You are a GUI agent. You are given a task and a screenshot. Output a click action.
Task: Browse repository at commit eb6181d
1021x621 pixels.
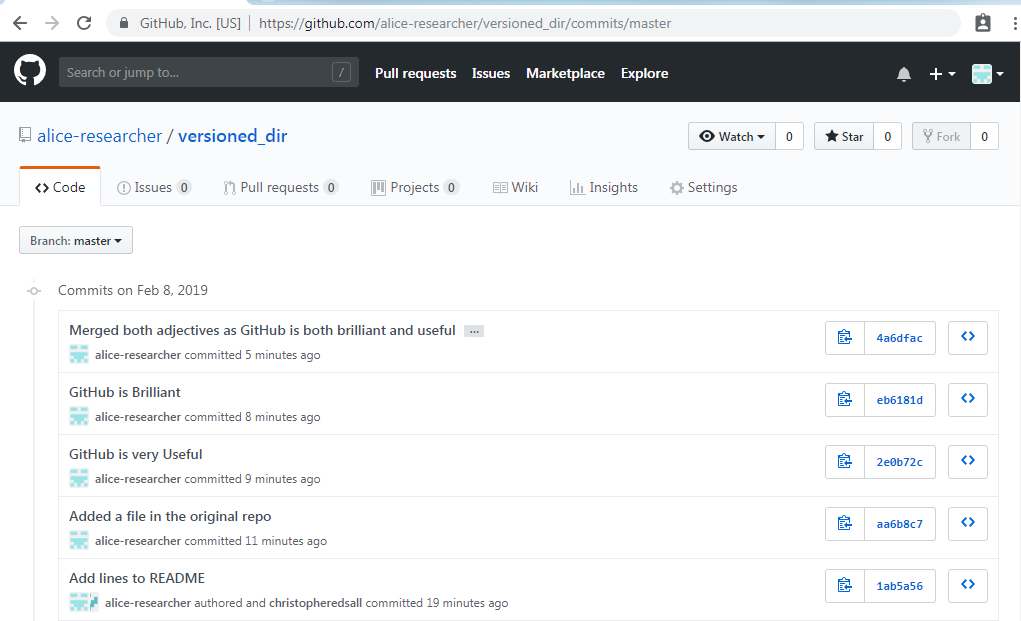click(x=968, y=399)
